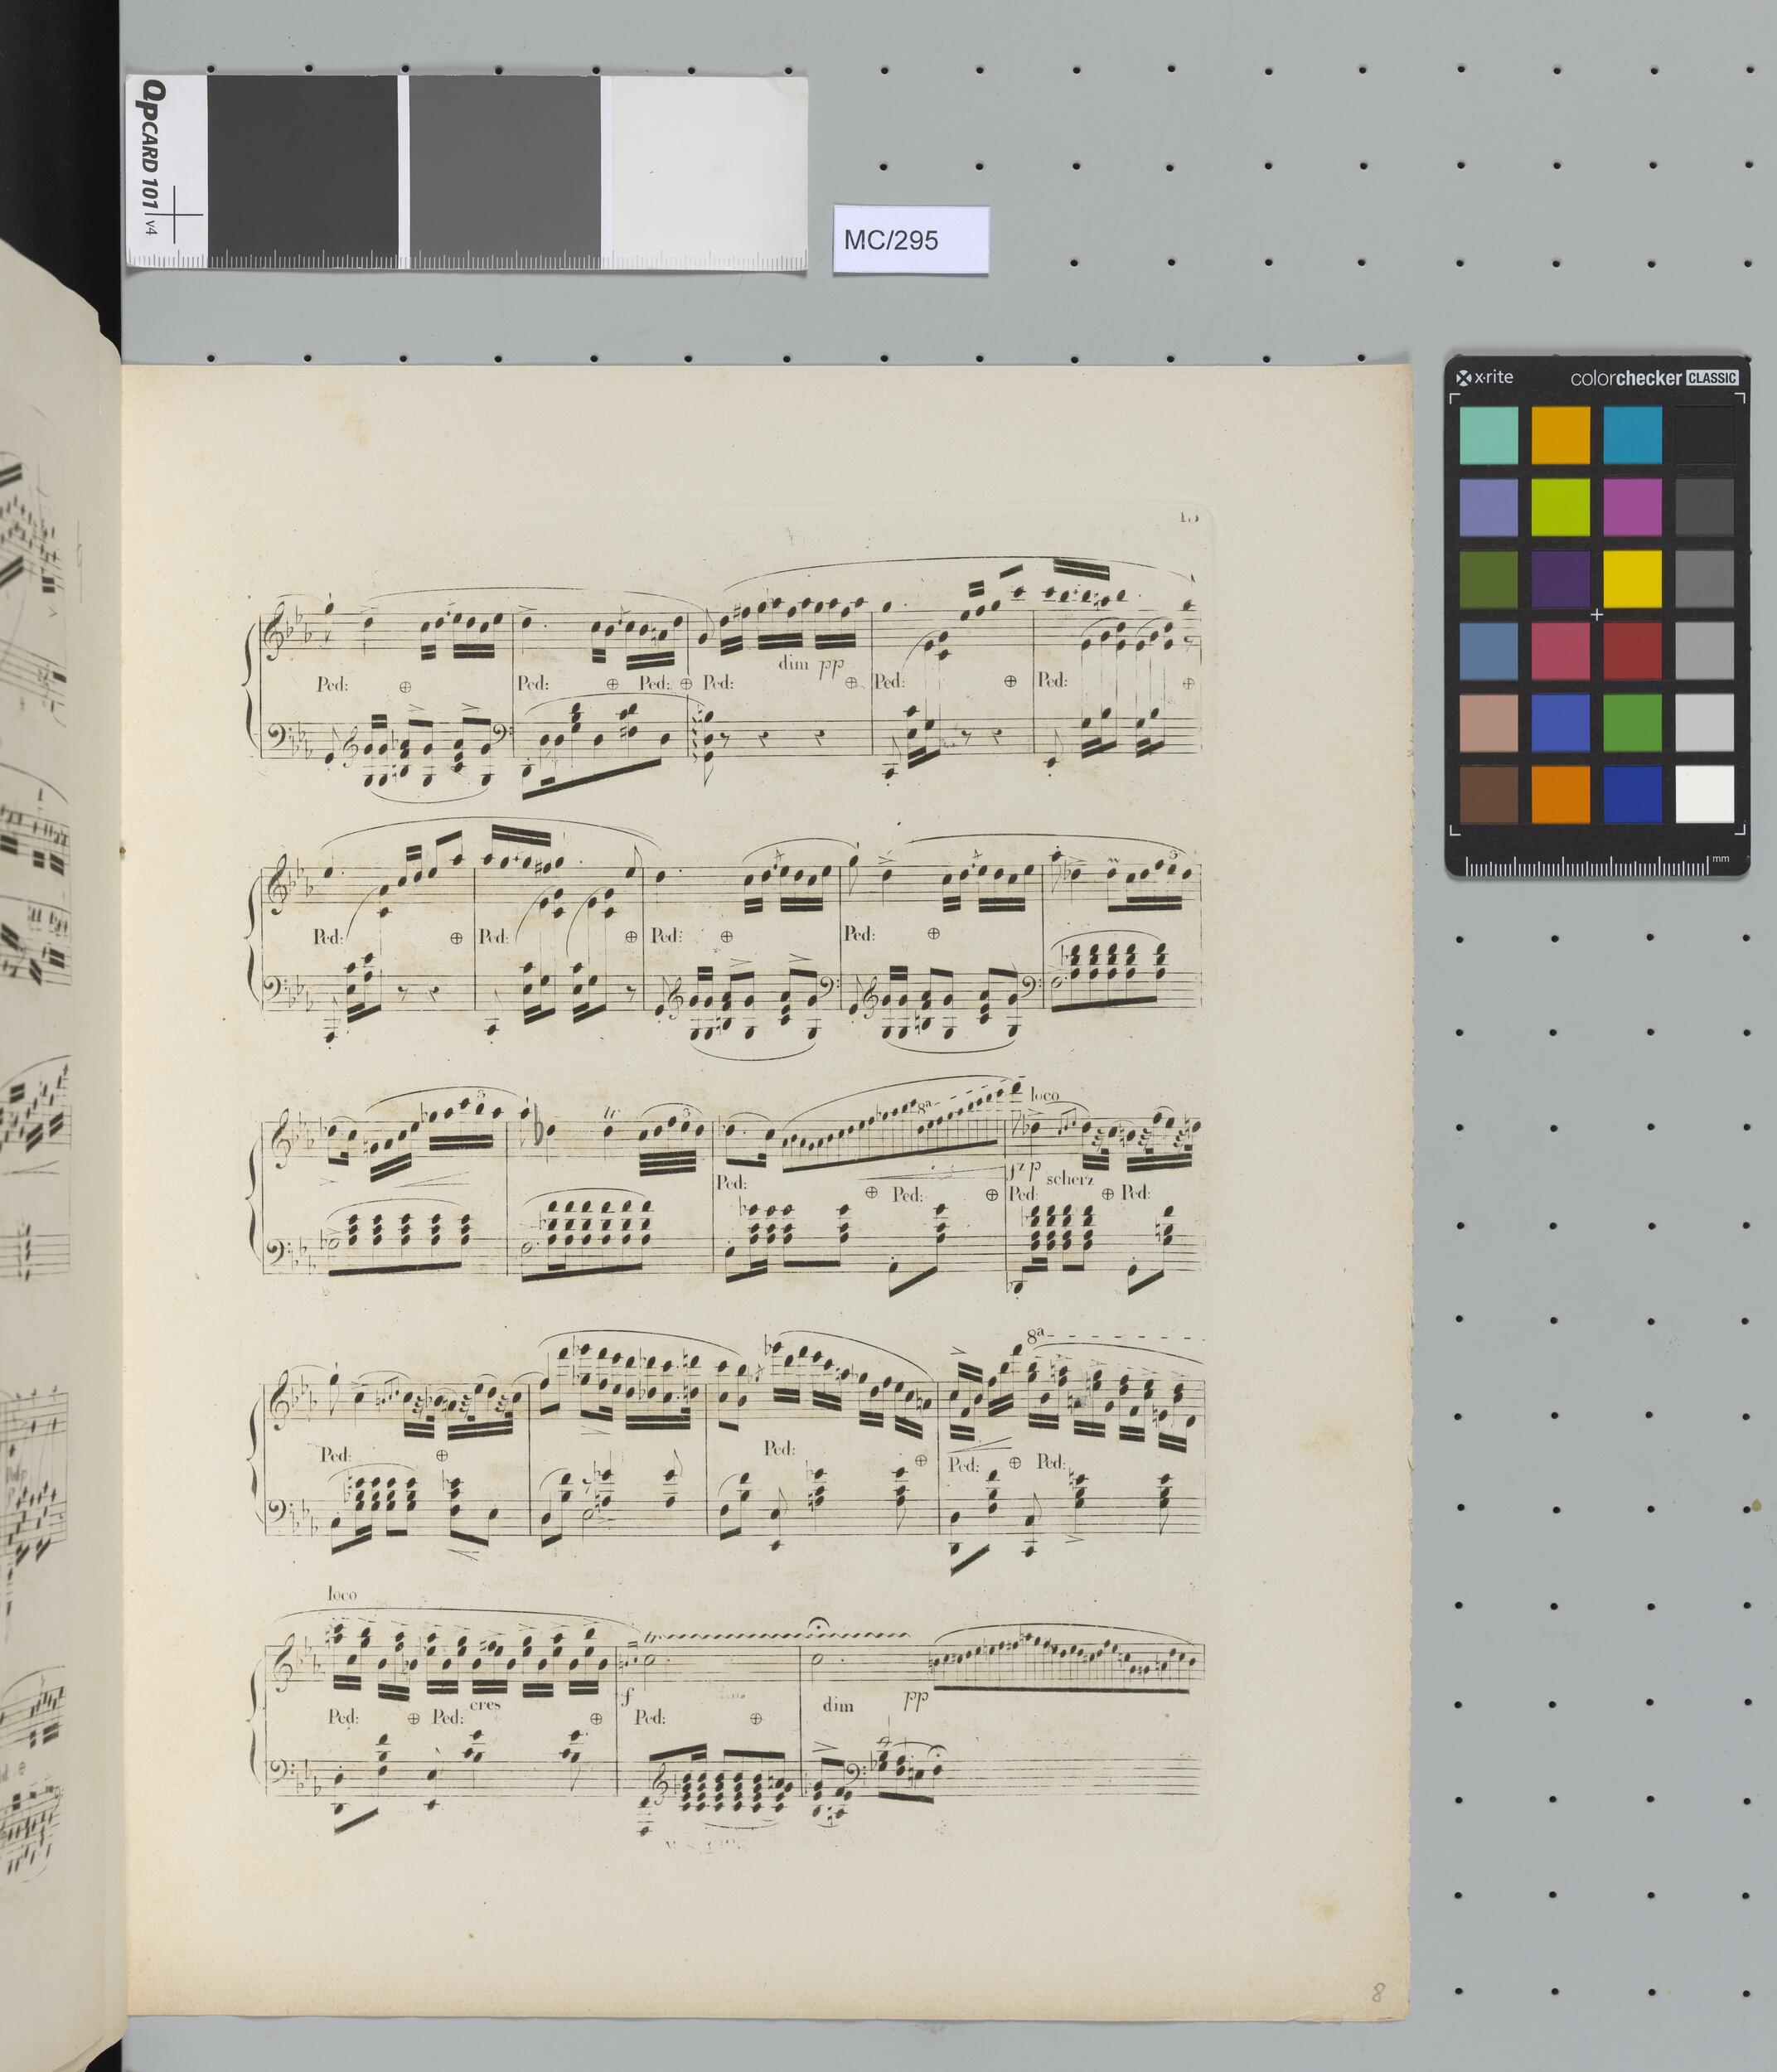This screenshot has height=2072, width=1777.
Task: Select the magenta-purple swatch on the colorchecker
Action: (1632, 506)
